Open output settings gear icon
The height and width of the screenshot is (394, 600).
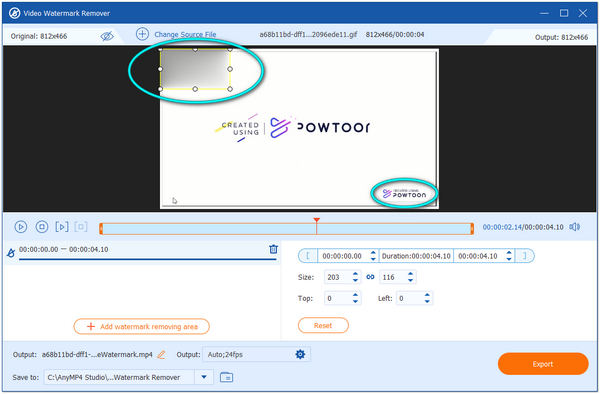click(x=300, y=354)
